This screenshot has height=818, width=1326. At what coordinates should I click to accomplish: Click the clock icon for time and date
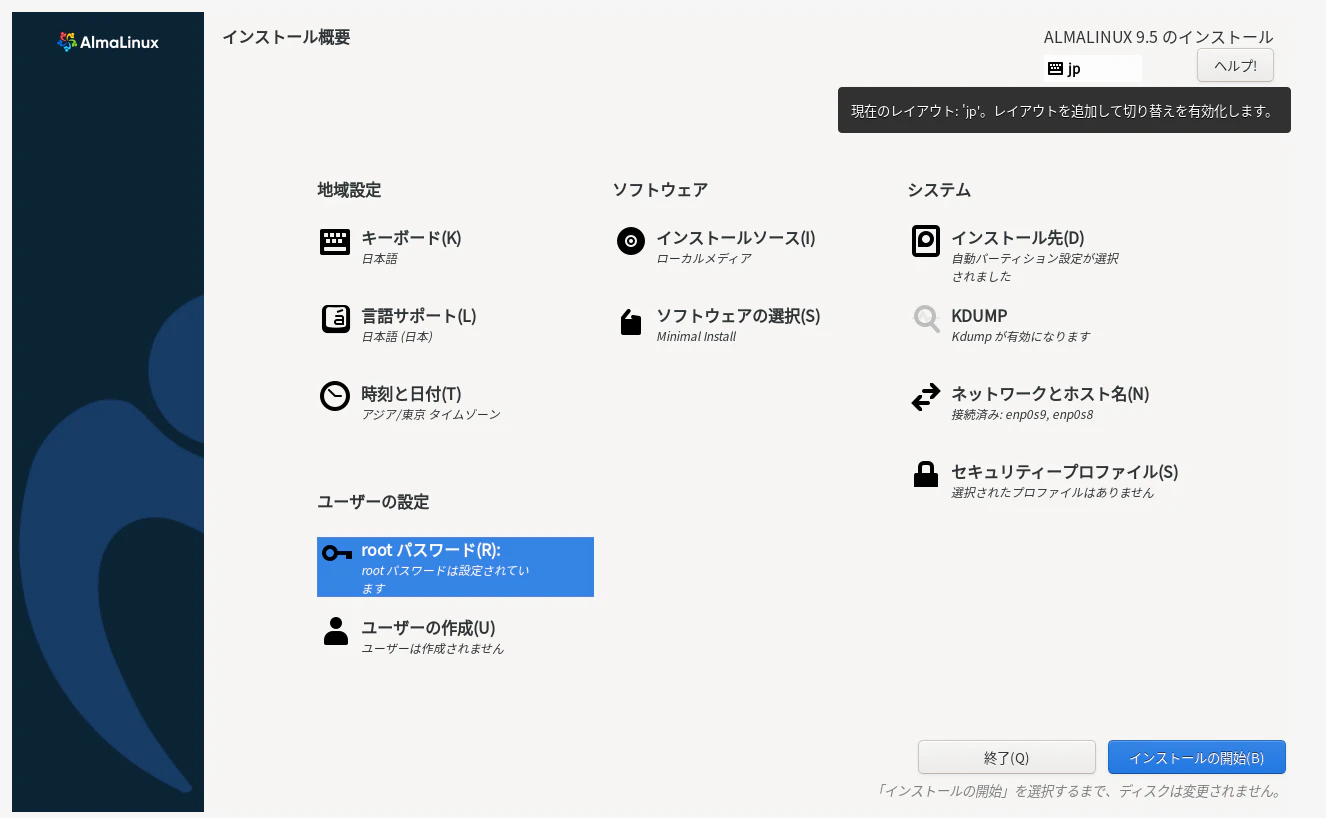coord(335,397)
